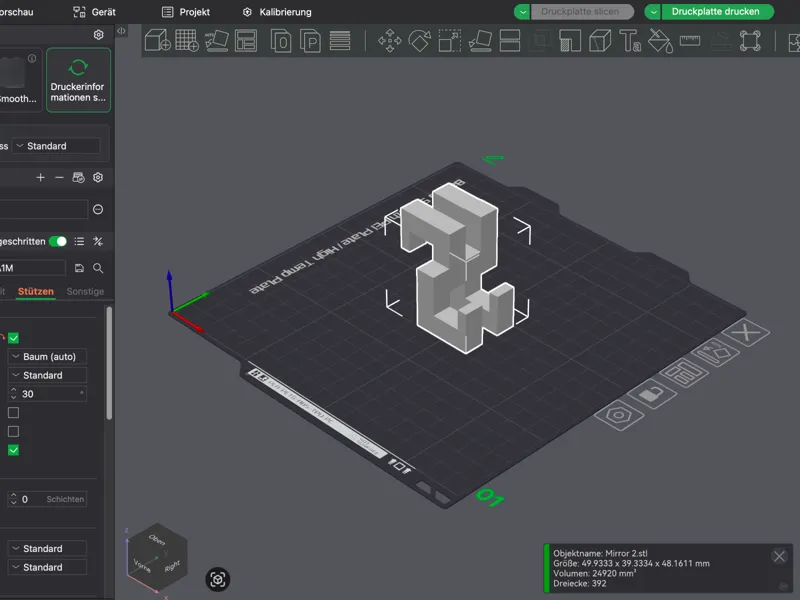
Task: Add a new plate with the grid-plus icon
Action: point(187,40)
